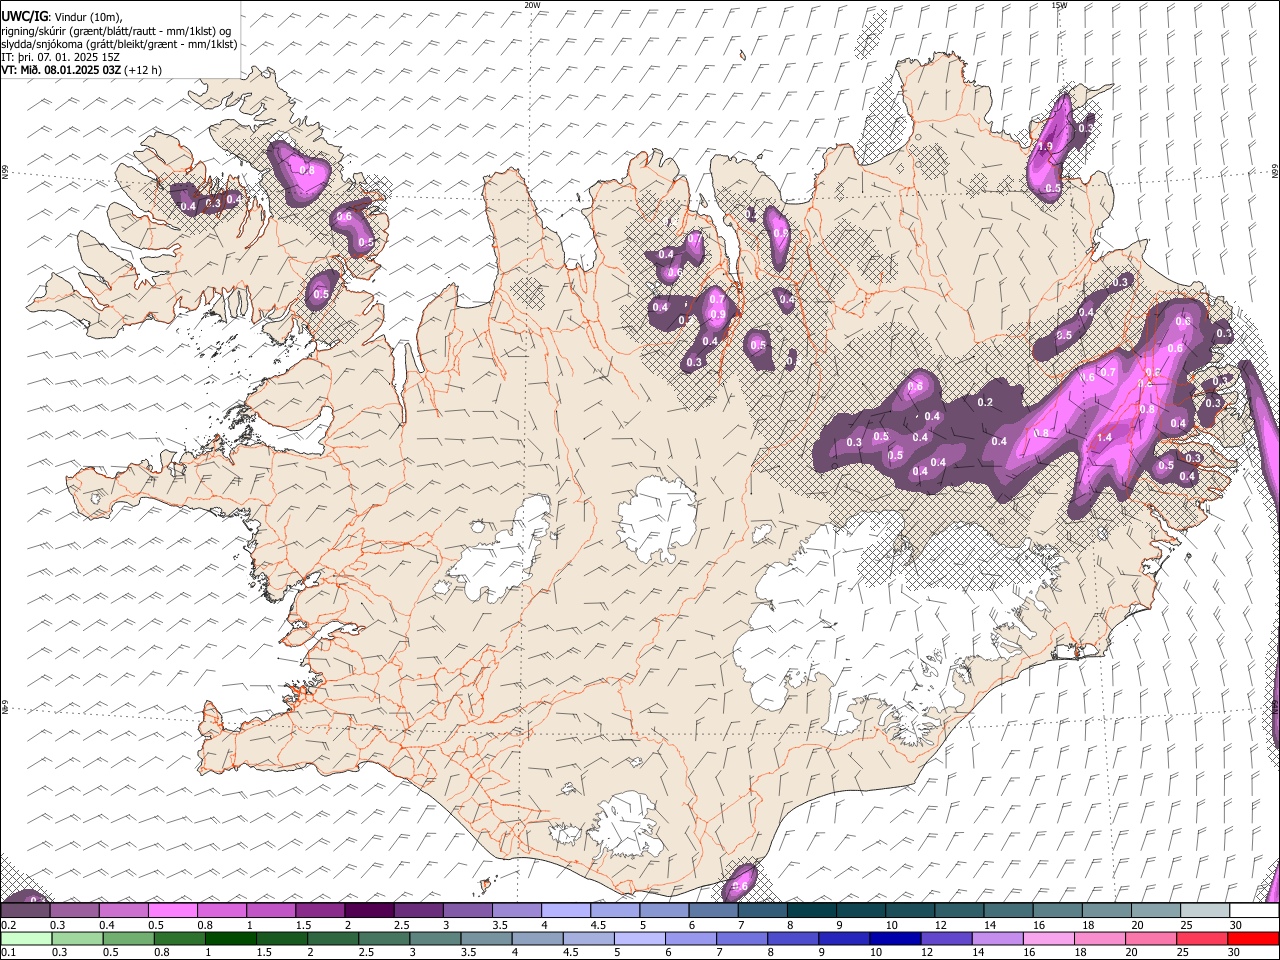Pick blue rain scale swatch between 8 and 9
Screen dimensions: 1280x960
pyautogui.click(x=794, y=938)
